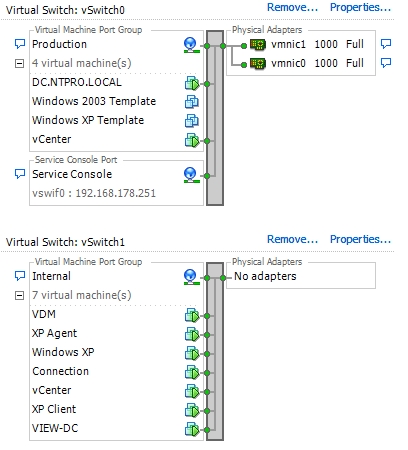Click the info bubble next to vmnic0

386,63
